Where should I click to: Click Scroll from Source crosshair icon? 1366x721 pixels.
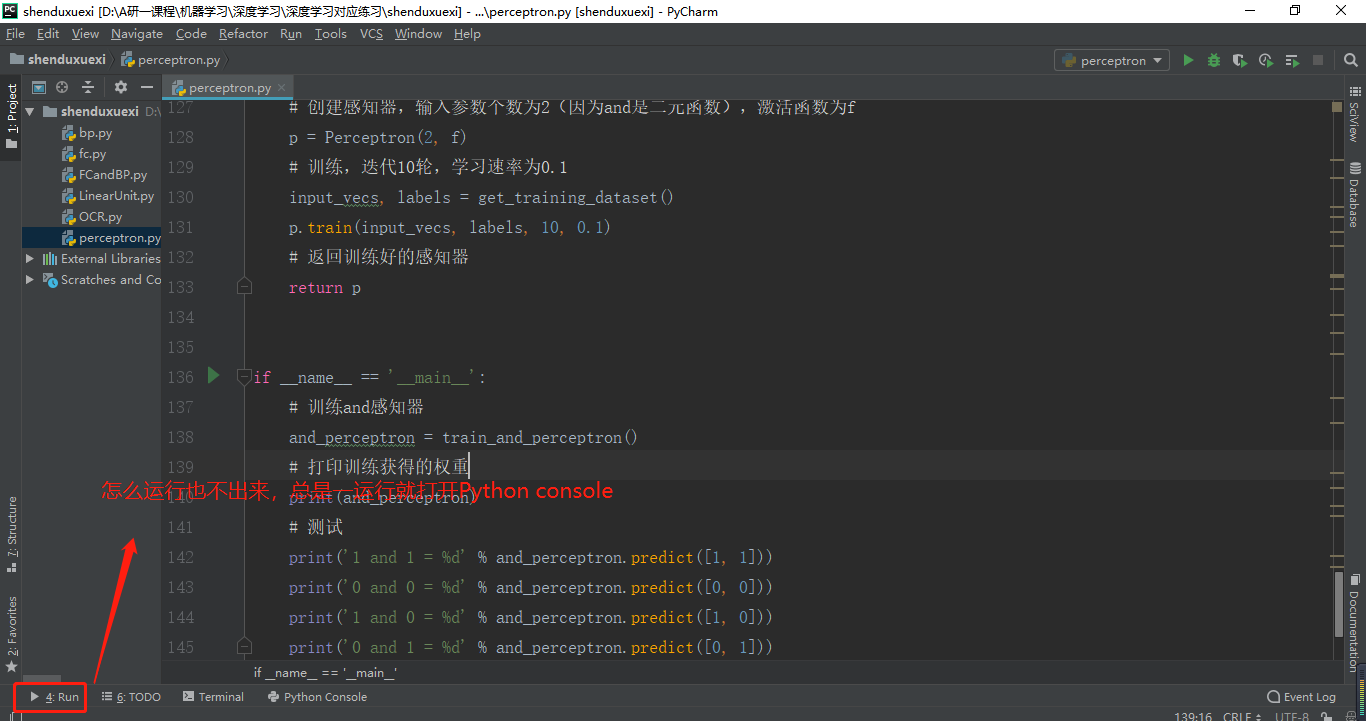pyautogui.click(x=62, y=87)
